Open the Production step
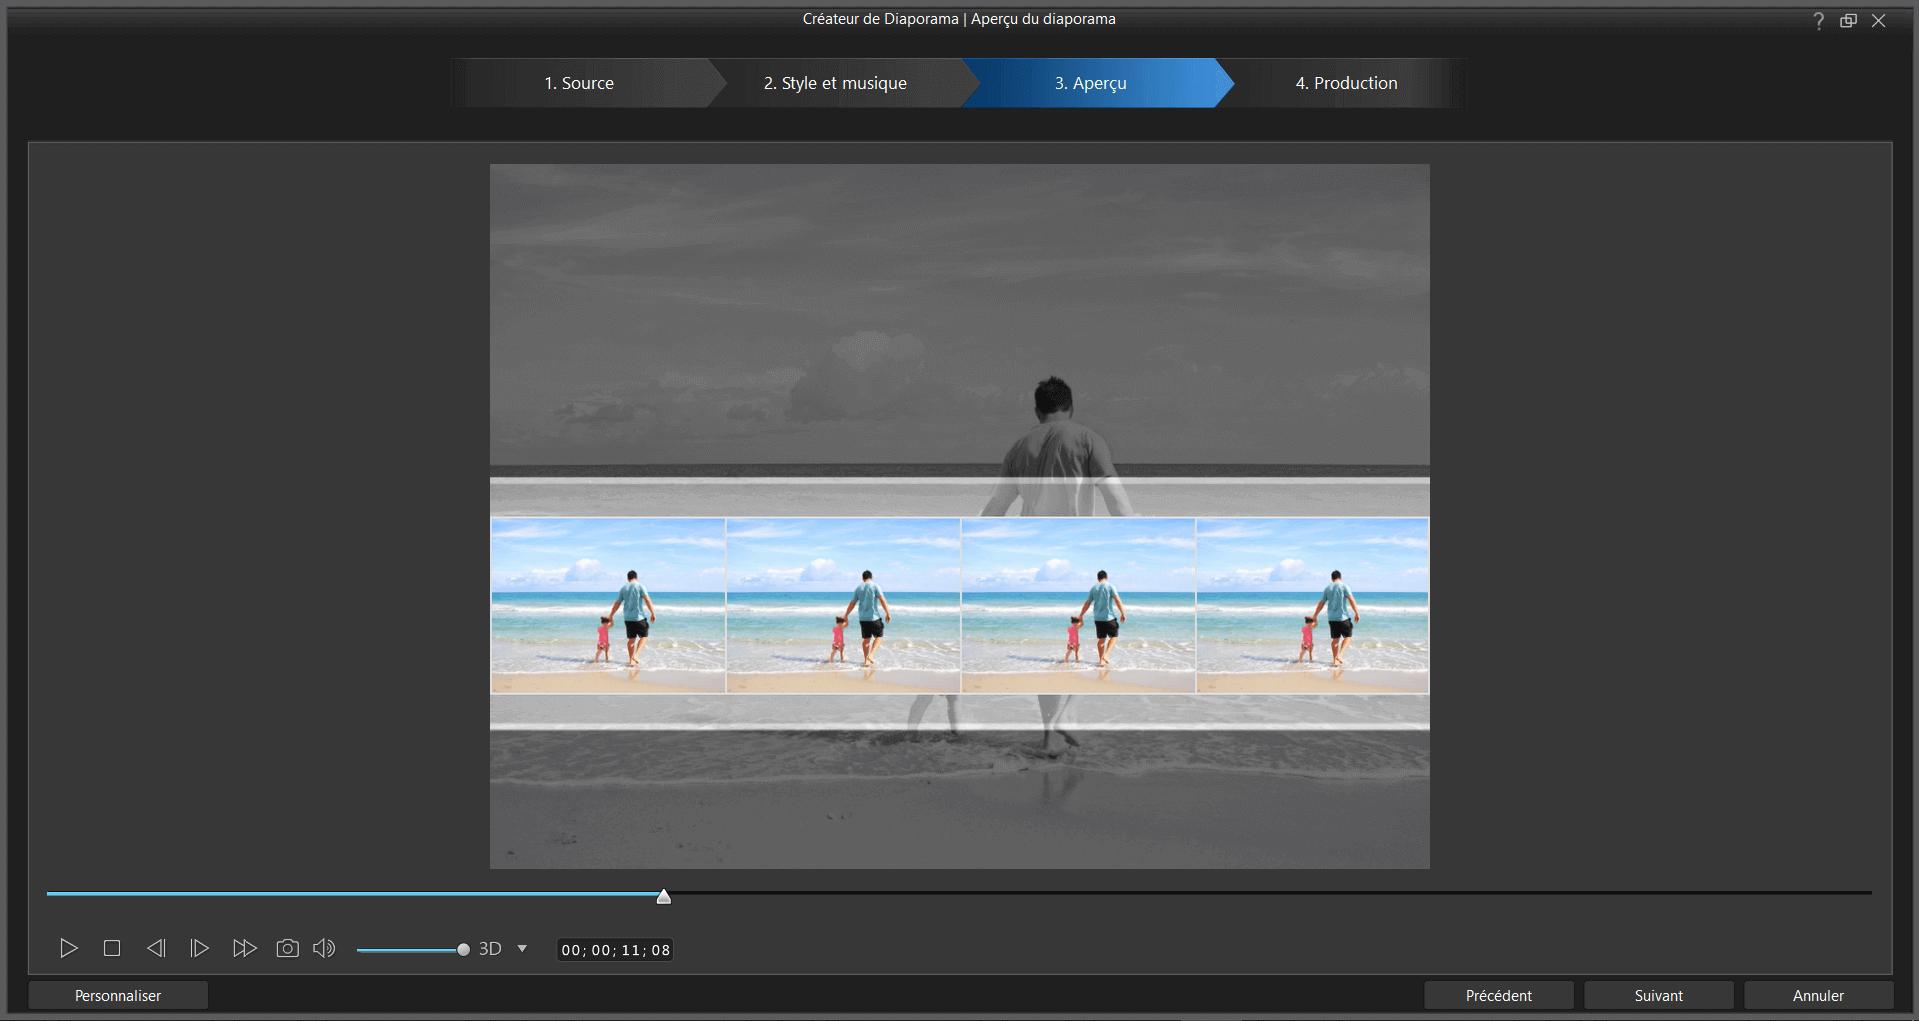Screen dimensions: 1919x1021 (x=1346, y=83)
